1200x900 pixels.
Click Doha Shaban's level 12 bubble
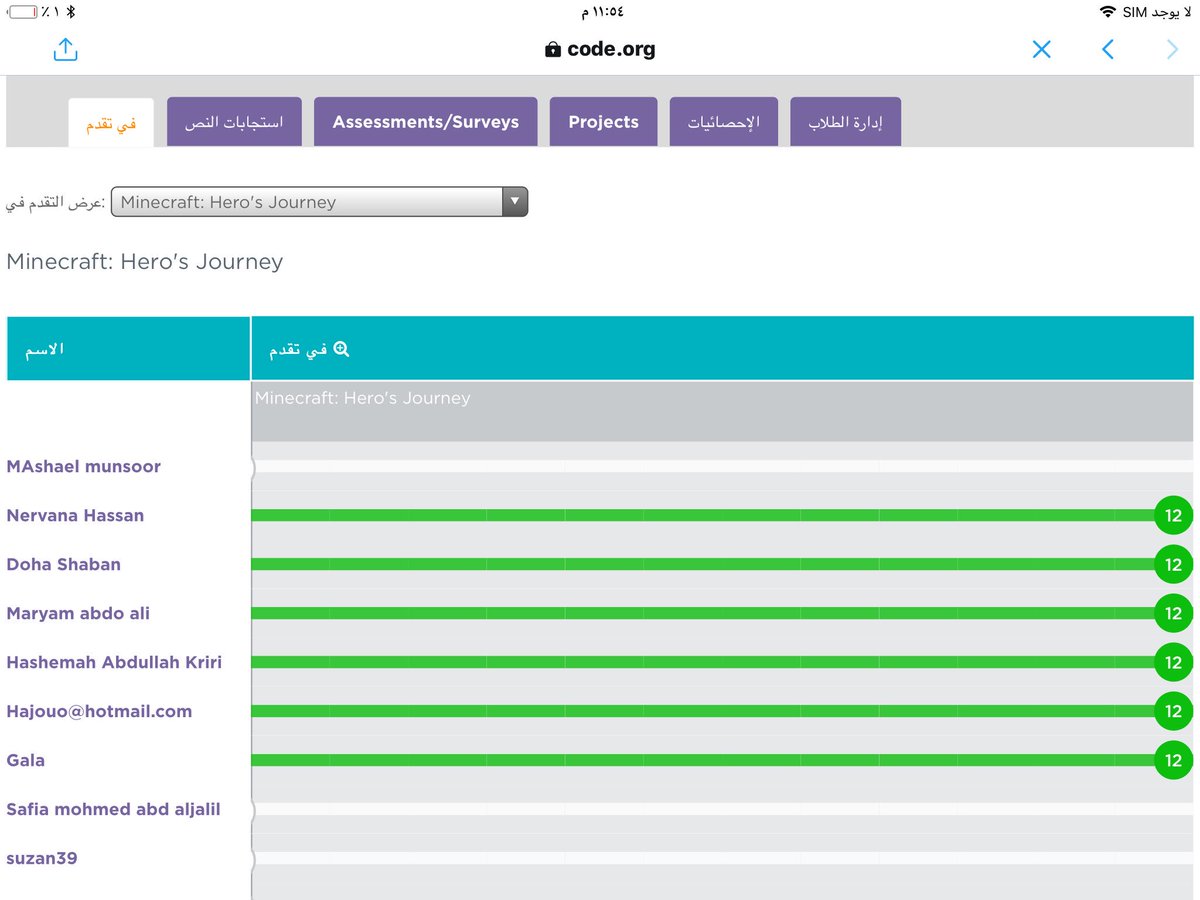pyautogui.click(x=1173, y=564)
